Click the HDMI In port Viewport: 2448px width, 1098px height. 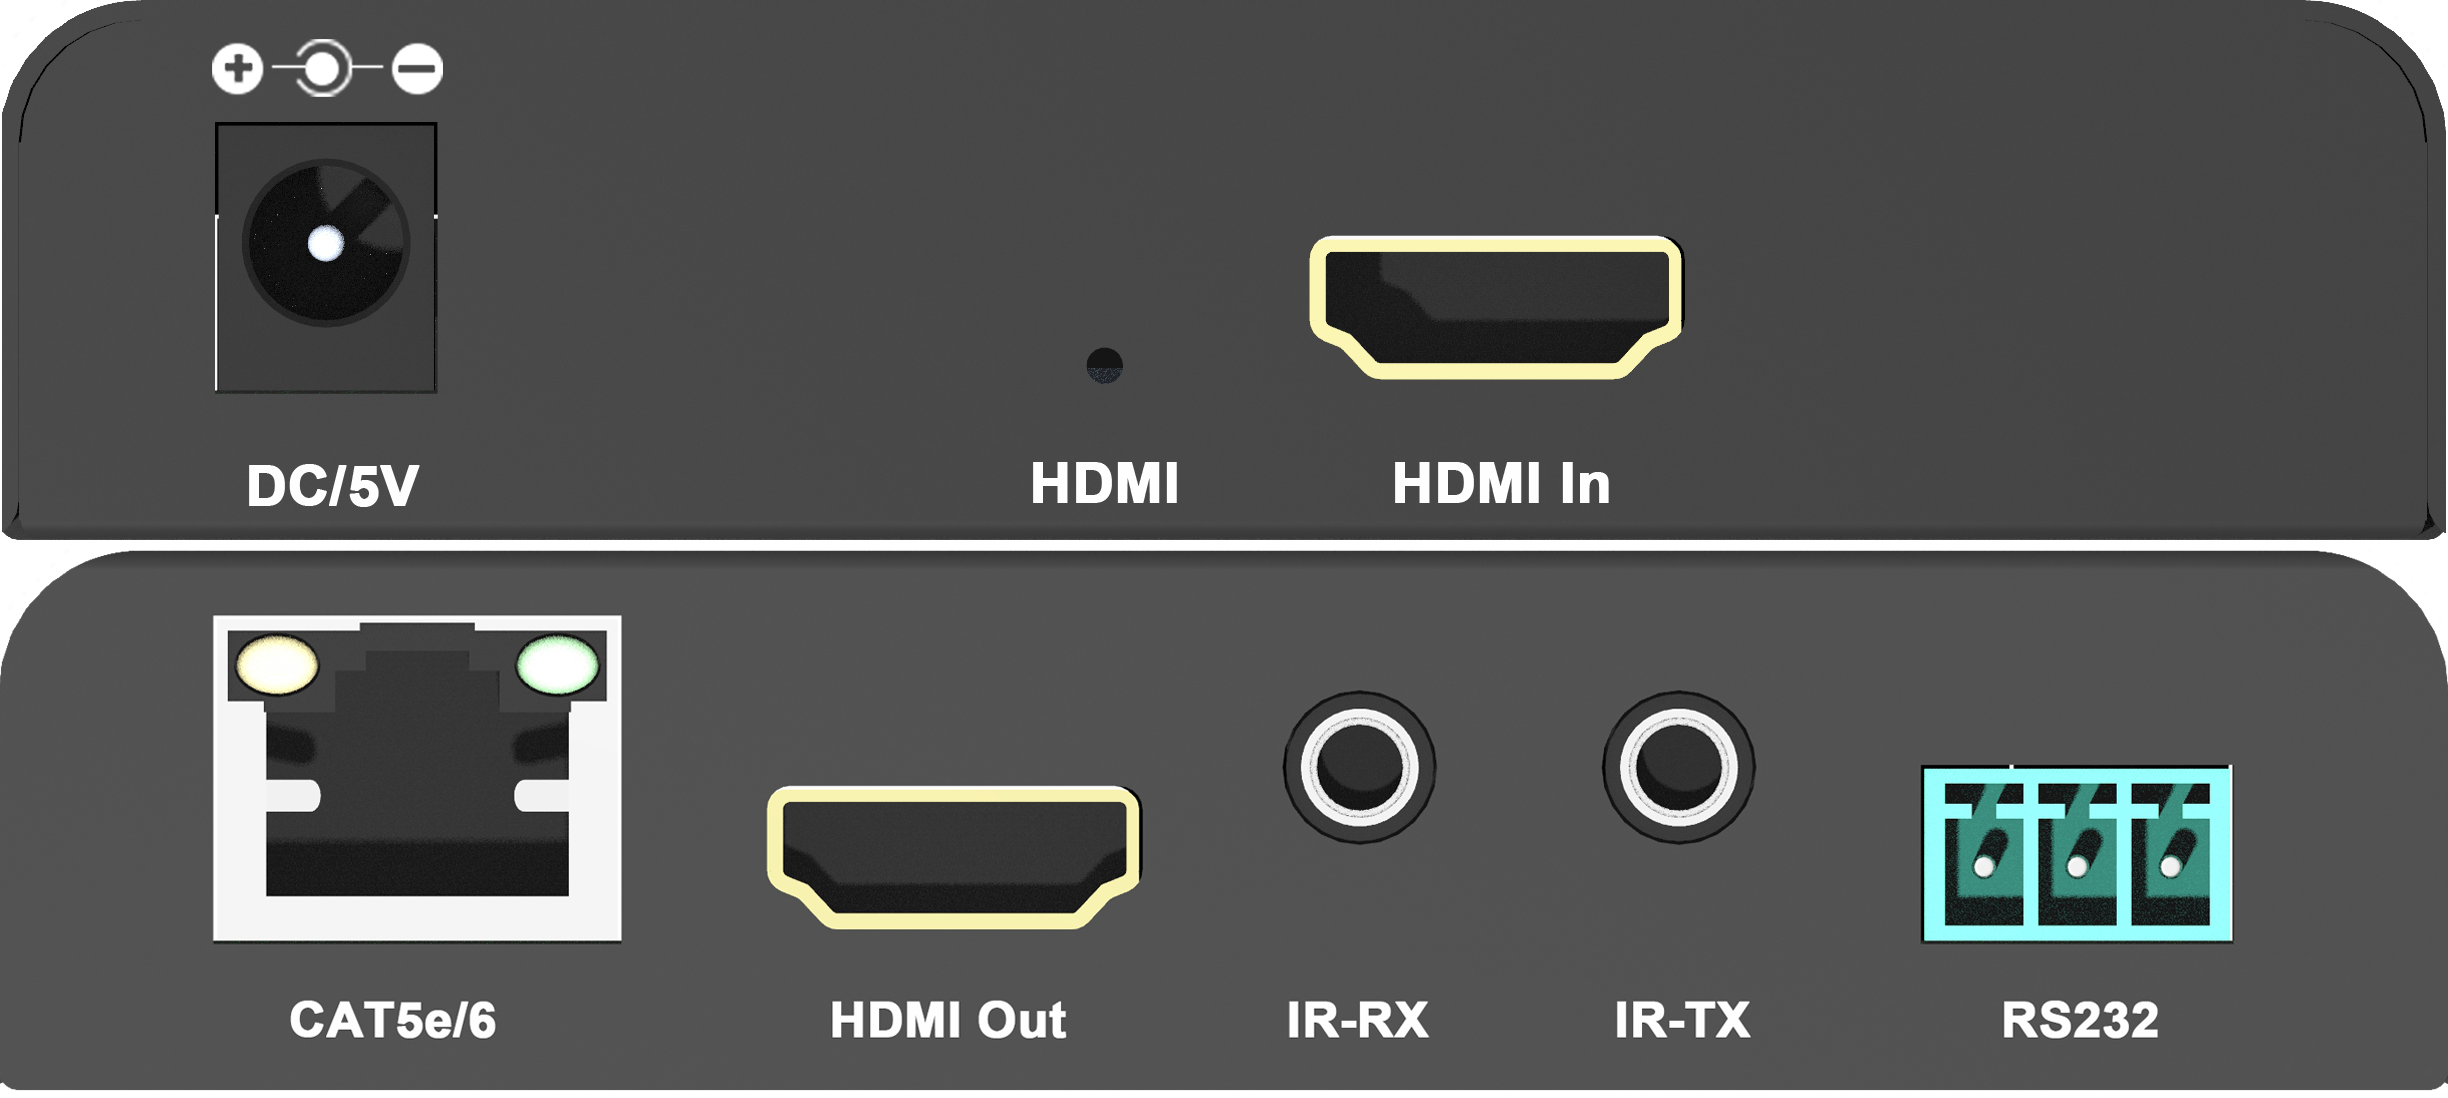tap(1496, 307)
